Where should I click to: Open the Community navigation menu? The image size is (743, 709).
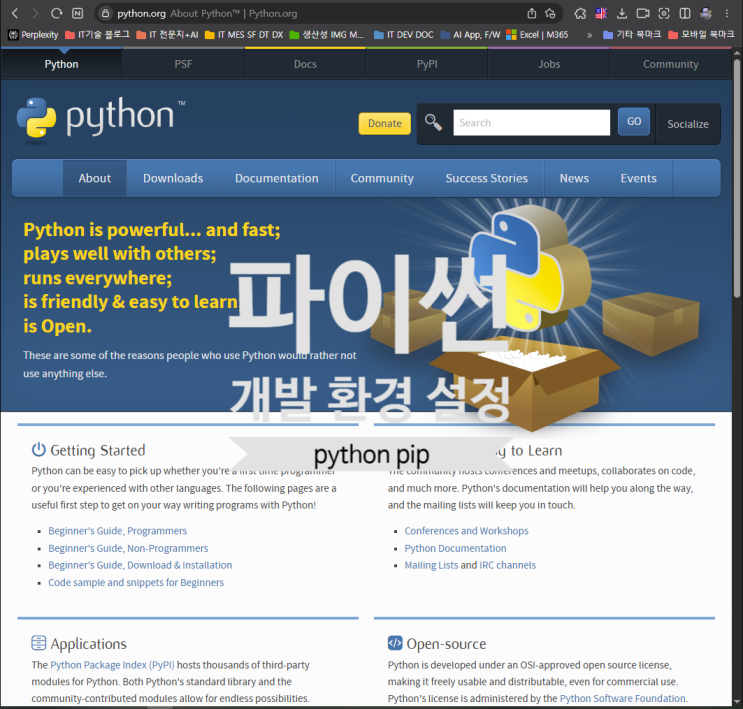click(x=382, y=178)
